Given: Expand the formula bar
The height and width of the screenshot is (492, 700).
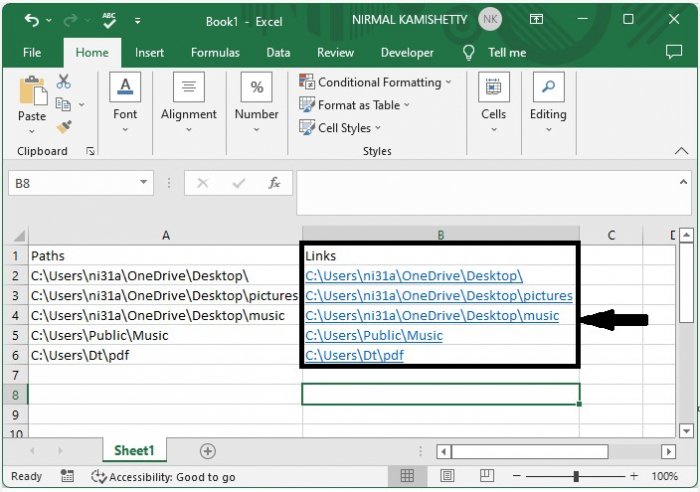Looking at the screenshot, I should pos(683,182).
